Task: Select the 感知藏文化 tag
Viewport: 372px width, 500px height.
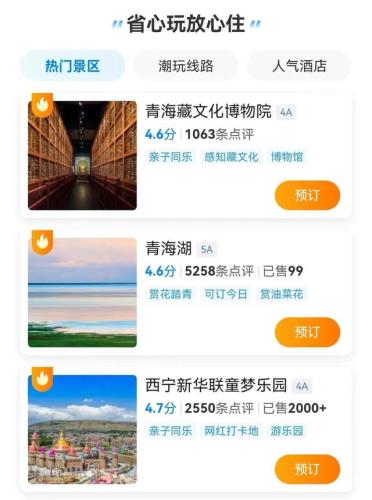Action: 231,157
